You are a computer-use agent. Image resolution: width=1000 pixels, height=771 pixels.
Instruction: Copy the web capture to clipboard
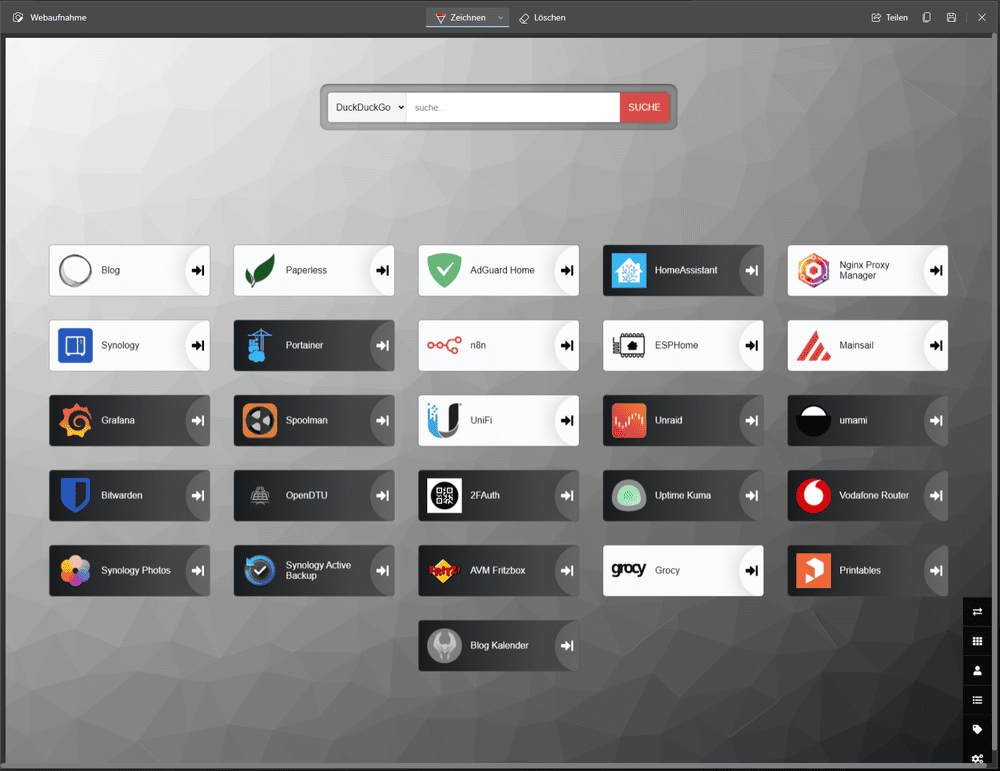[927, 18]
